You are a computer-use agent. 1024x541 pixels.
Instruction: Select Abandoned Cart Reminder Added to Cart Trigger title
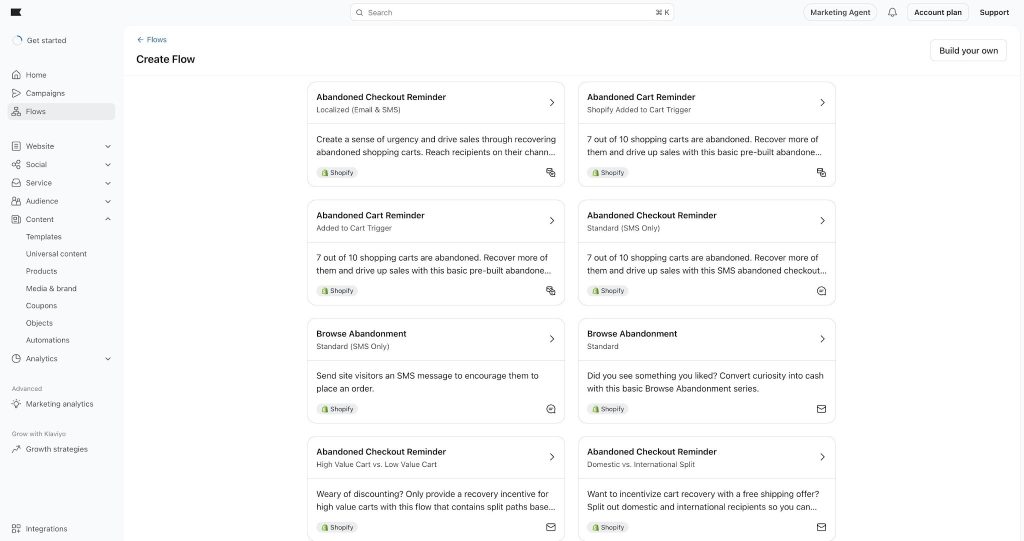pyautogui.click(x=370, y=215)
